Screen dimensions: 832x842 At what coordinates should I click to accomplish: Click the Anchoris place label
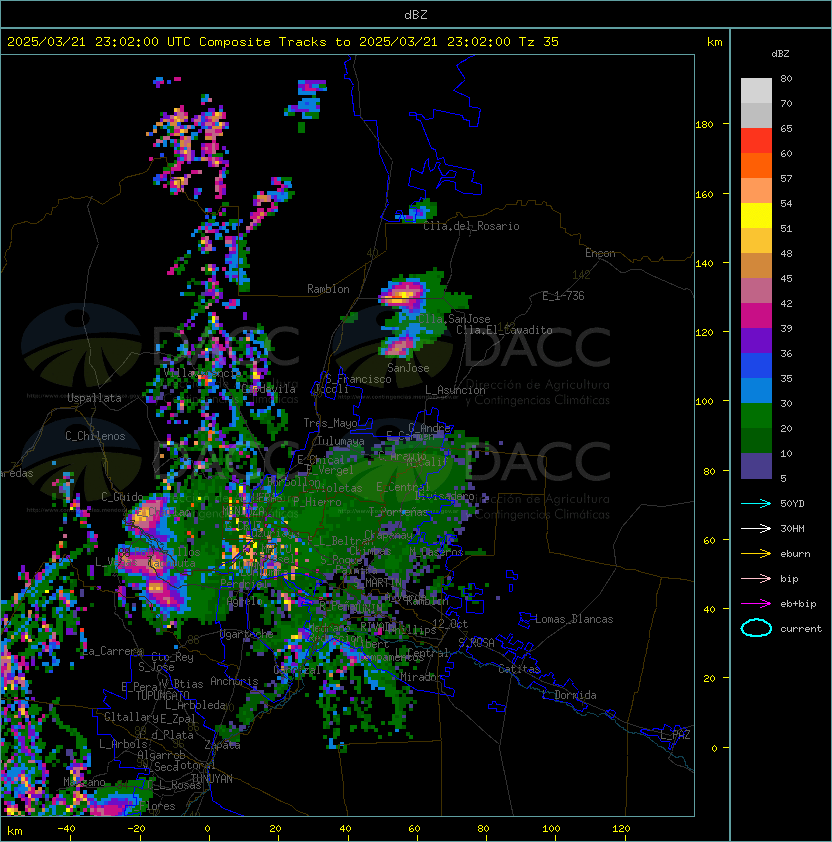[x=234, y=681]
